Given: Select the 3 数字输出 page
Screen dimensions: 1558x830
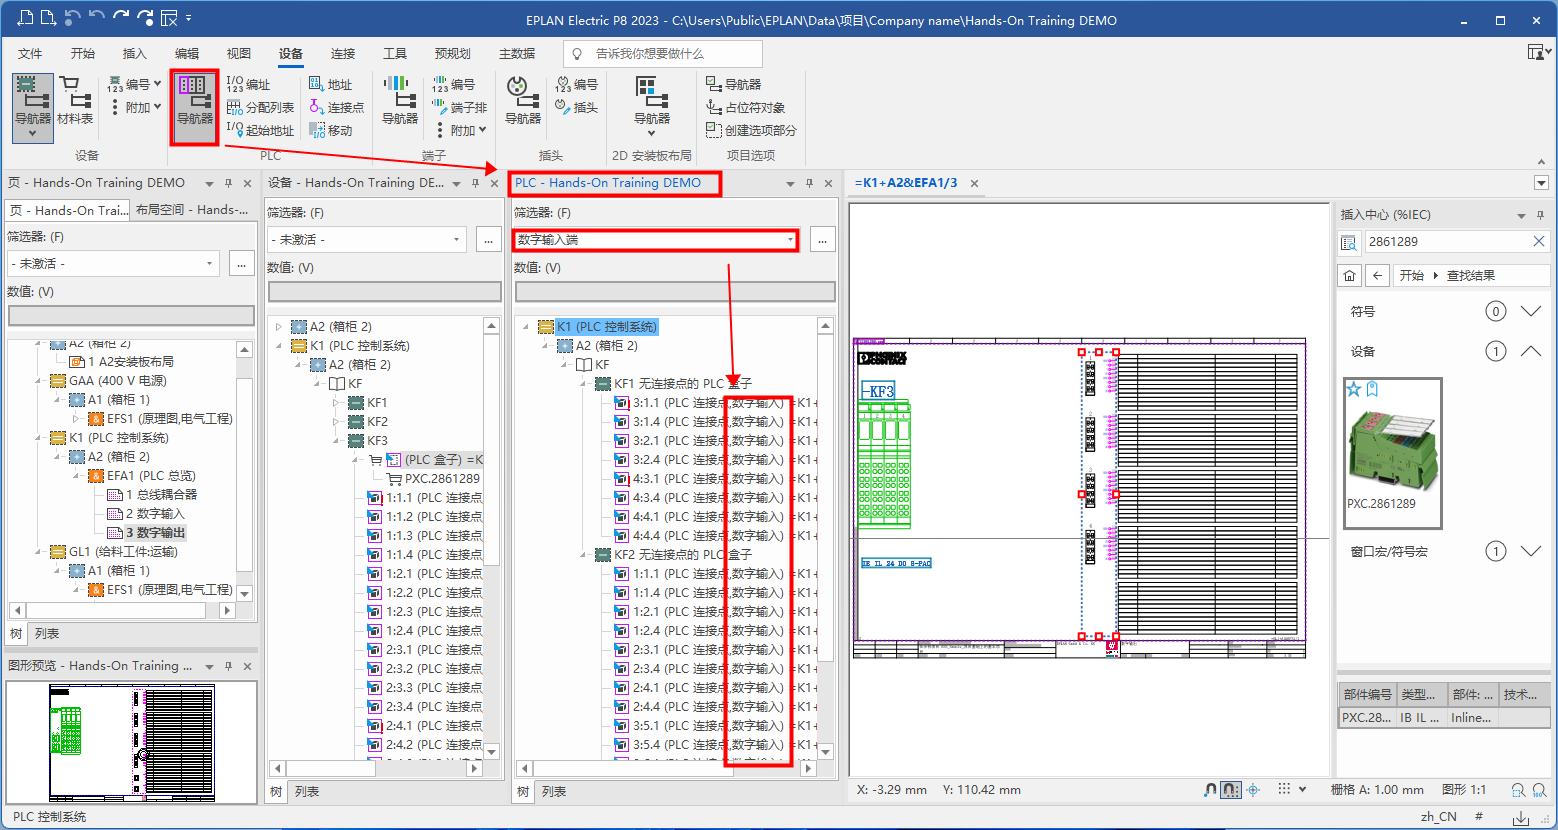Looking at the screenshot, I should [x=155, y=533].
